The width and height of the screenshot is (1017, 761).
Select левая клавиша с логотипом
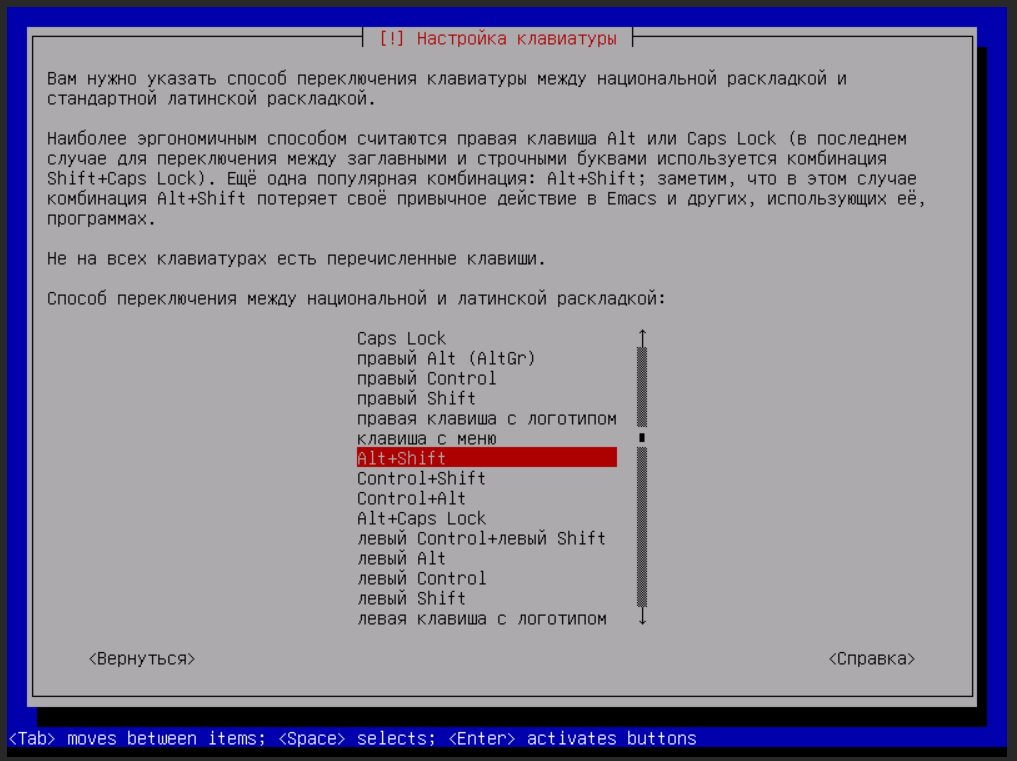point(481,619)
